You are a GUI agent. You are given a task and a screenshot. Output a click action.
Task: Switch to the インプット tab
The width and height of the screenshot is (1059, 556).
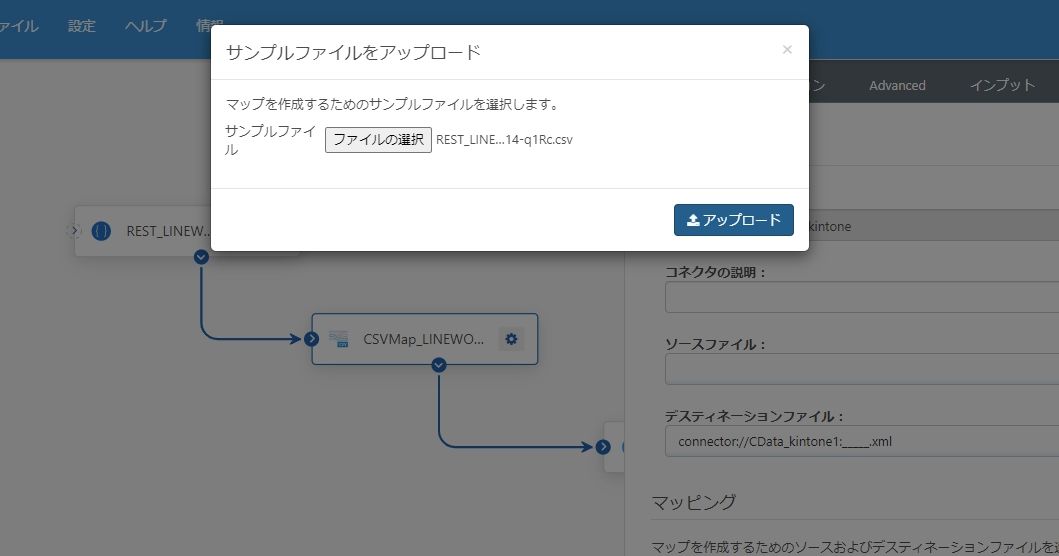click(1002, 85)
